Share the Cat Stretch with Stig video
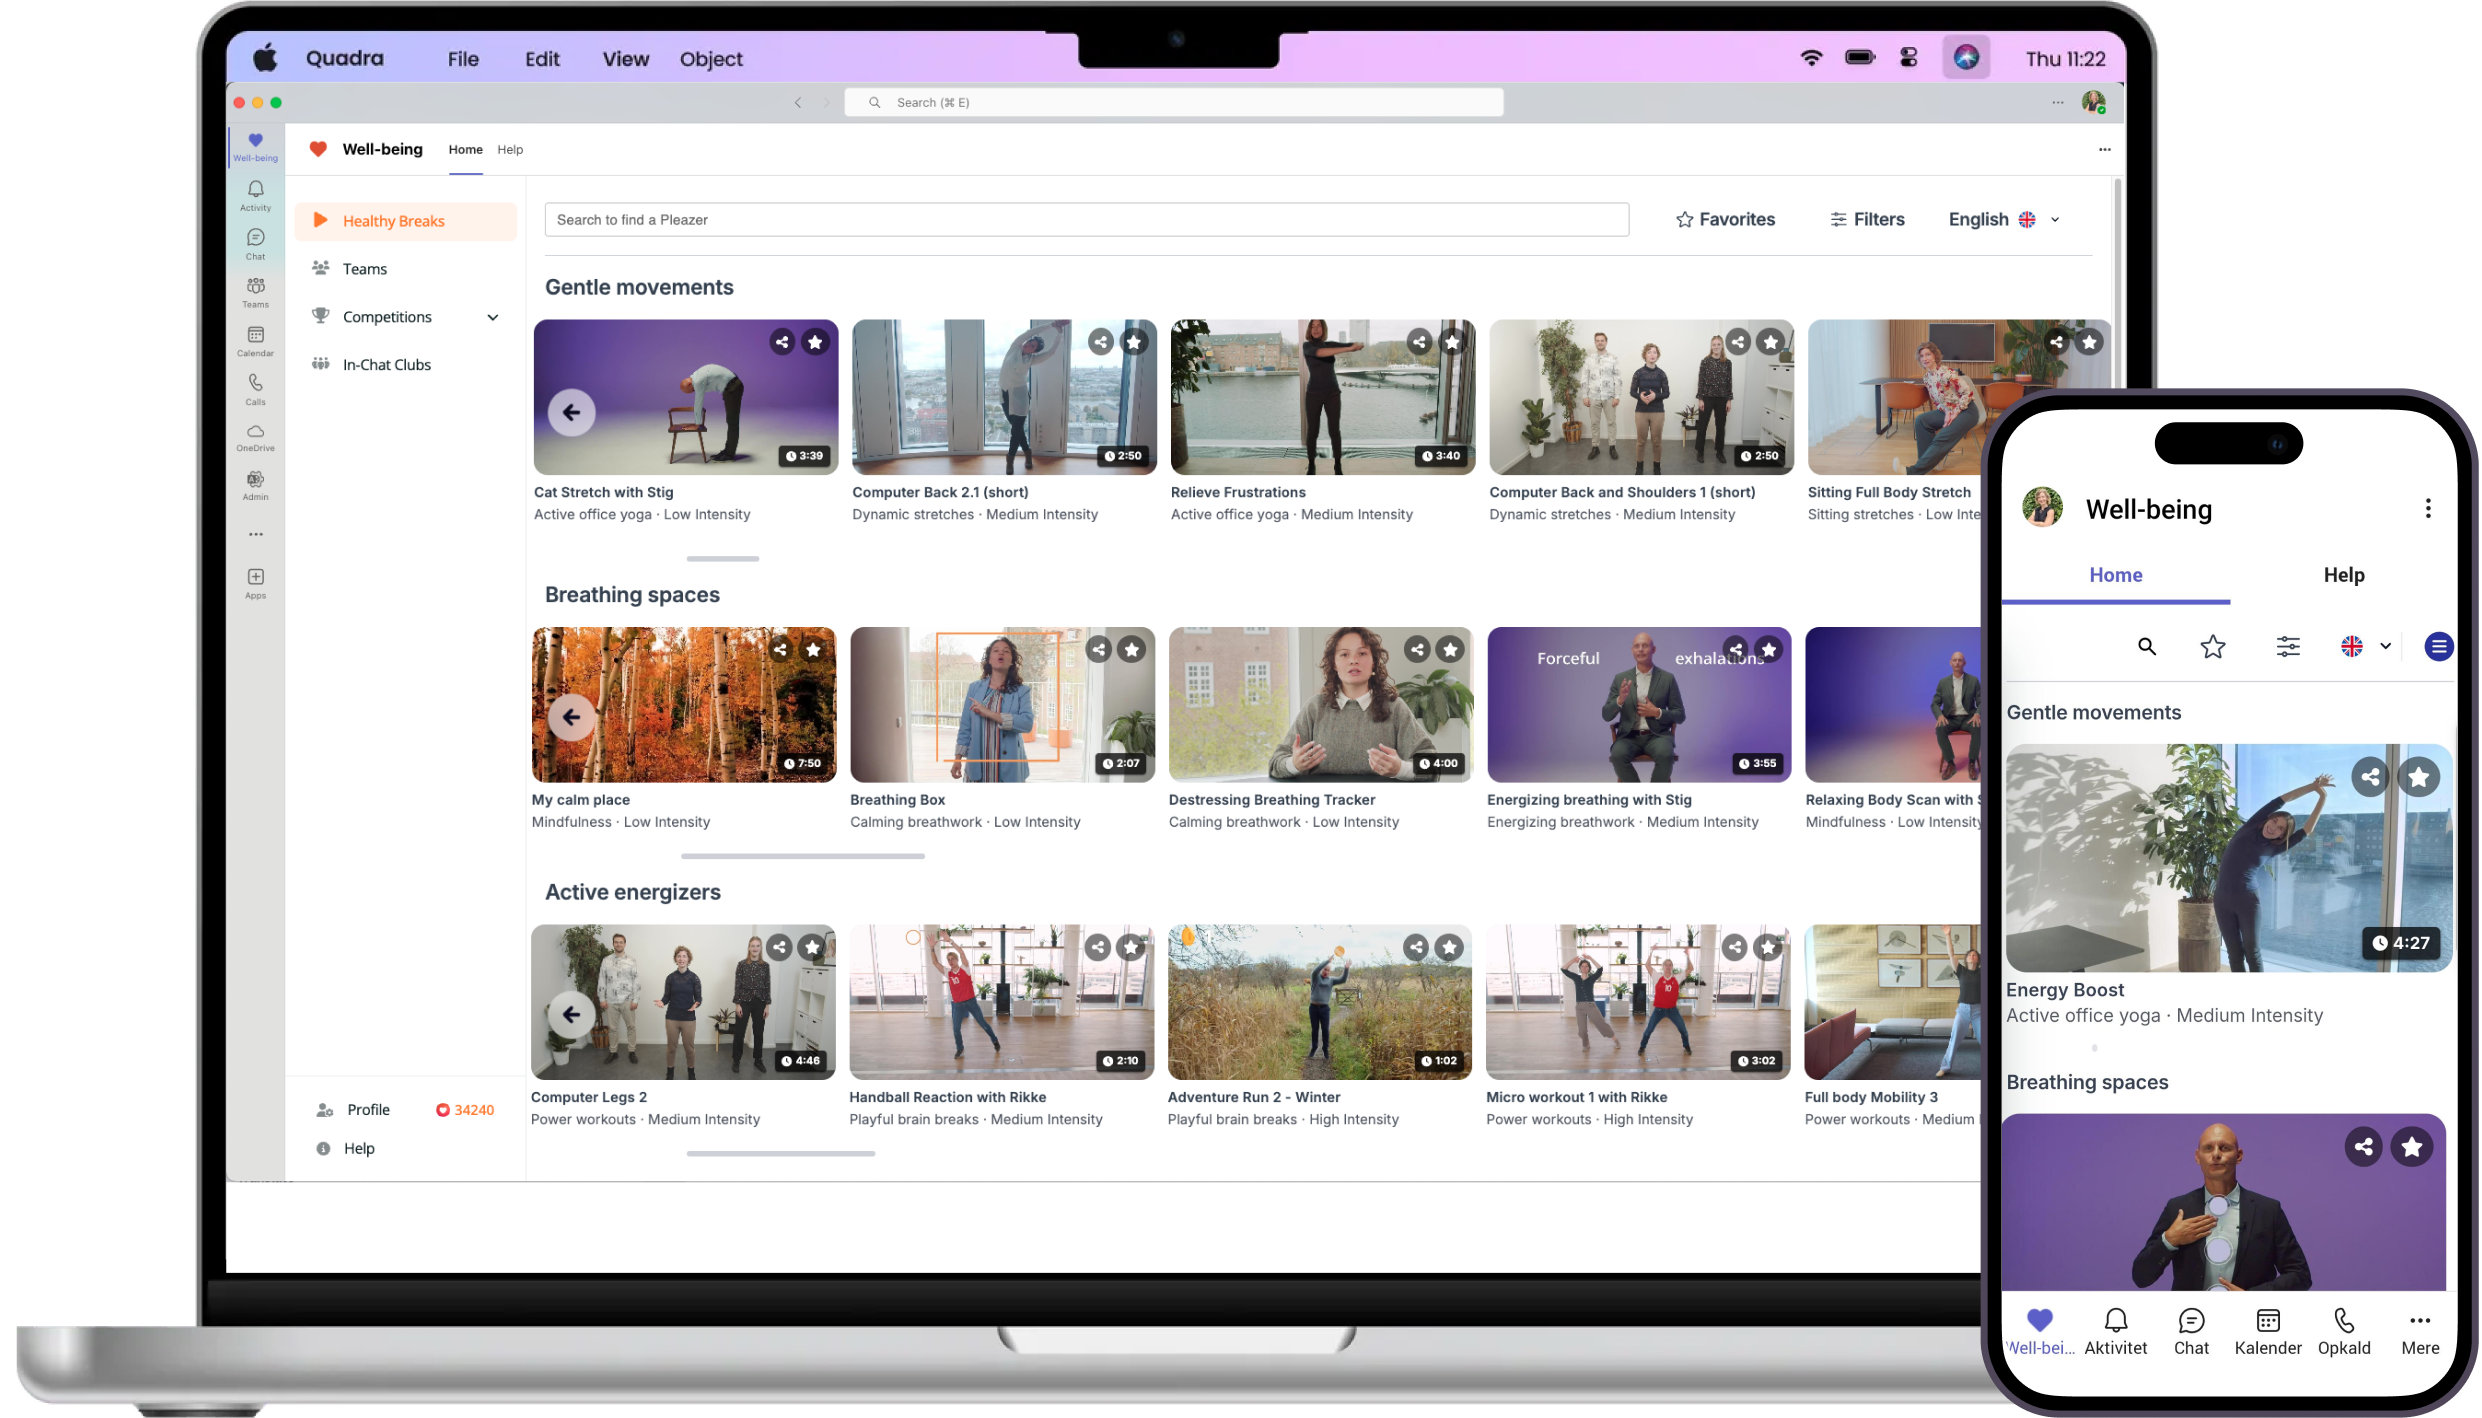Viewport: 2482px width, 1418px height. click(x=782, y=342)
